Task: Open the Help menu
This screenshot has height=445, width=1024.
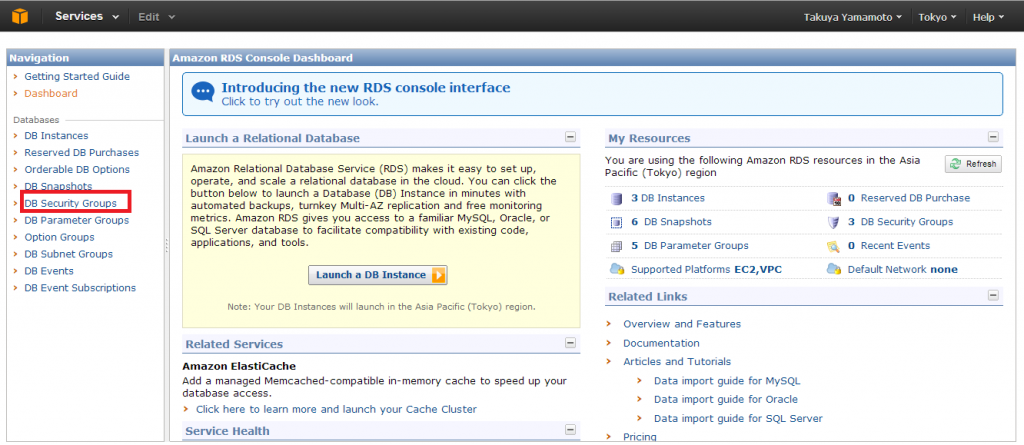Action: point(988,17)
